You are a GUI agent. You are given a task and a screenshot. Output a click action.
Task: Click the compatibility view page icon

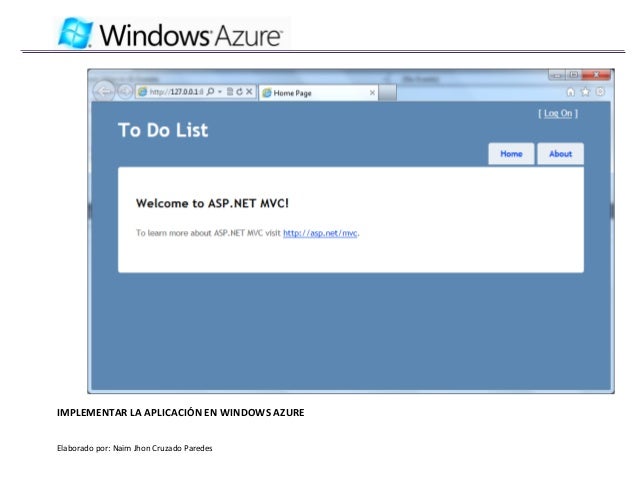pos(230,92)
